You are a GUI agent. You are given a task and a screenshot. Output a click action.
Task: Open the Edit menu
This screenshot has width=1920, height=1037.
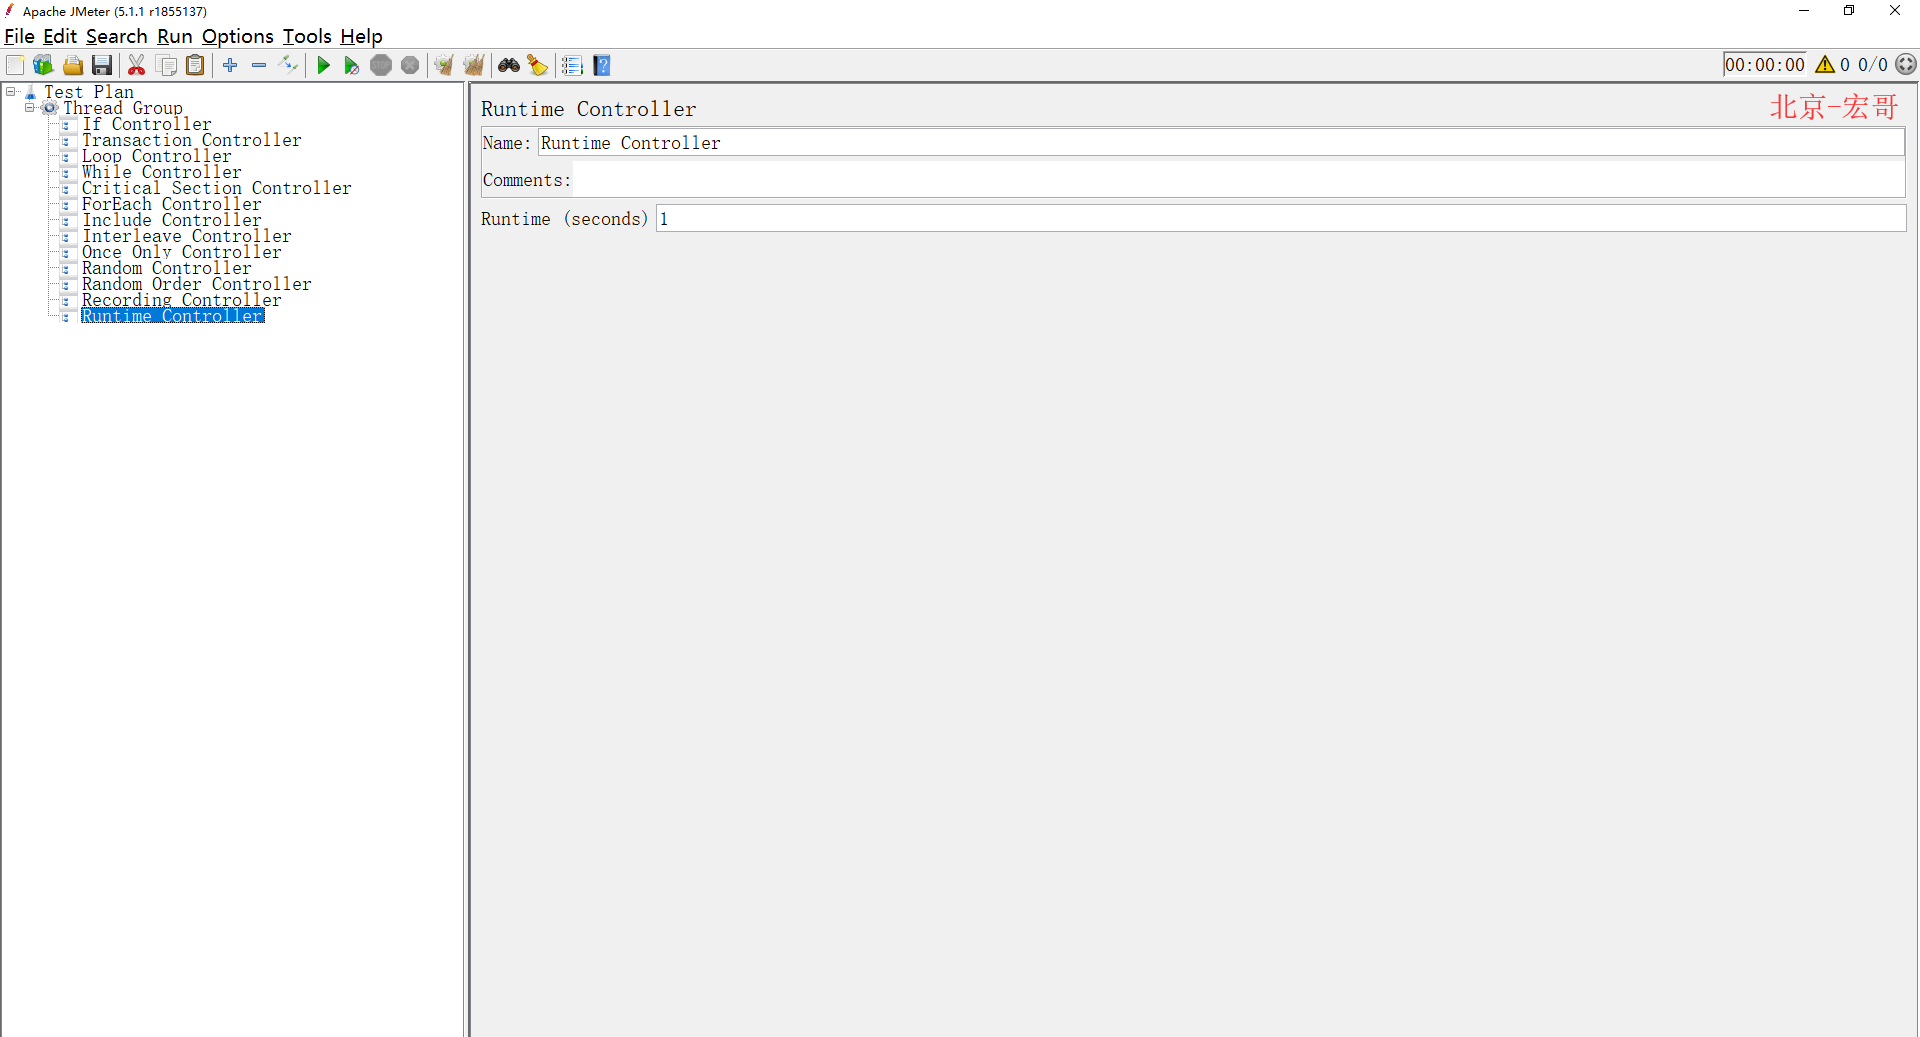(60, 36)
